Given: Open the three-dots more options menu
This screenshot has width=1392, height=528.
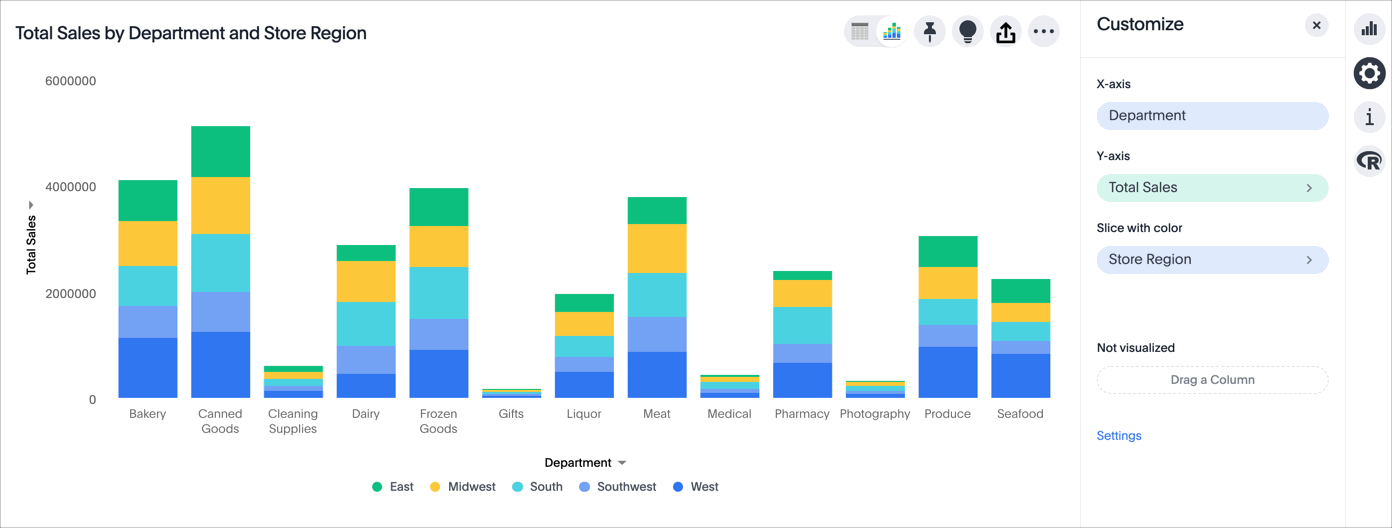Looking at the screenshot, I should [1044, 32].
